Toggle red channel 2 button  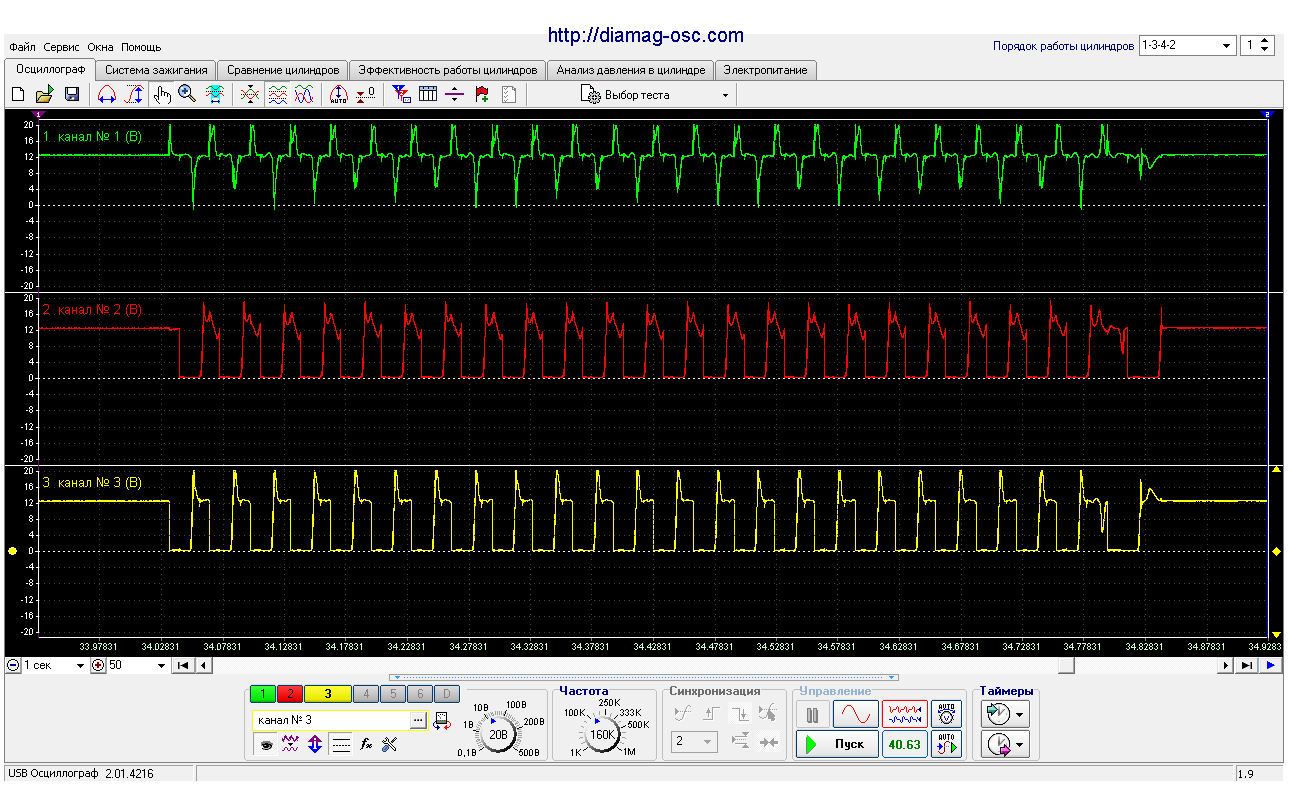click(x=289, y=694)
